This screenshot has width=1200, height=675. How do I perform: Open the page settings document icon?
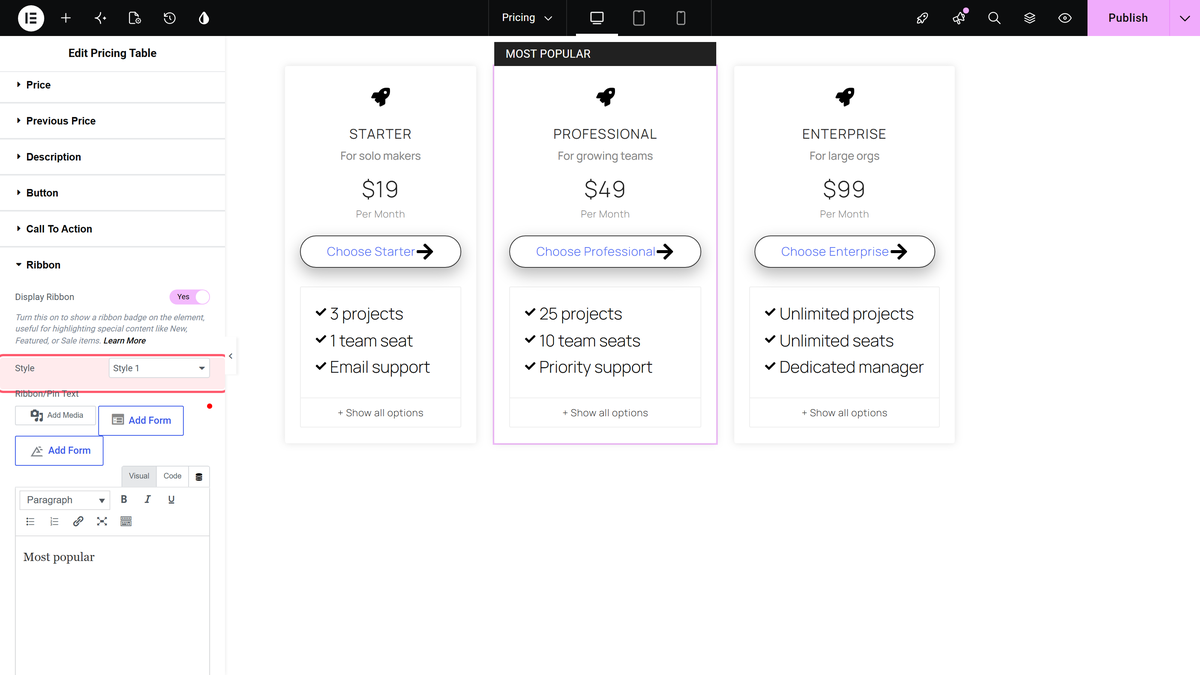[x=135, y=18]
